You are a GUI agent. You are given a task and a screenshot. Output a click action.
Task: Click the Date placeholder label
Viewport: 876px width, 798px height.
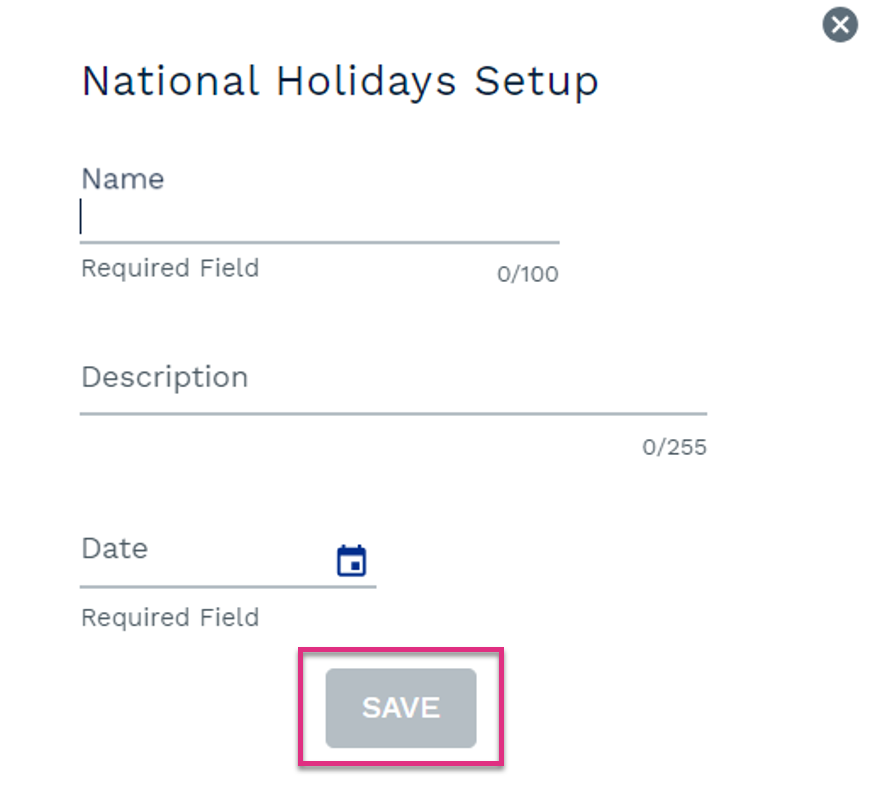[115, 548]
